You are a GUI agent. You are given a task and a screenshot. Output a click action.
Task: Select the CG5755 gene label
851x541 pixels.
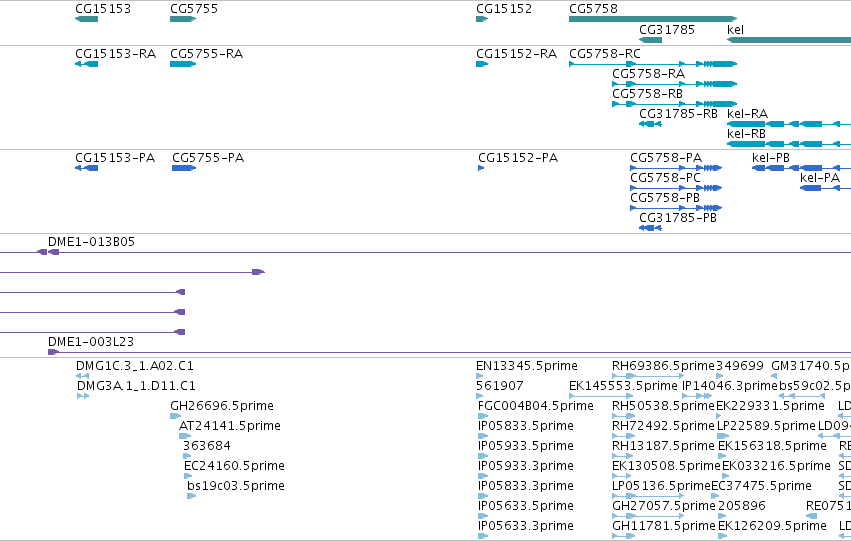(x=194, y=9)
